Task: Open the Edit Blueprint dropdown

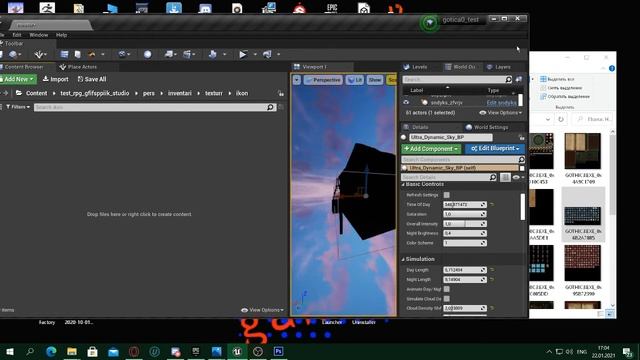Action: (495, 149)
